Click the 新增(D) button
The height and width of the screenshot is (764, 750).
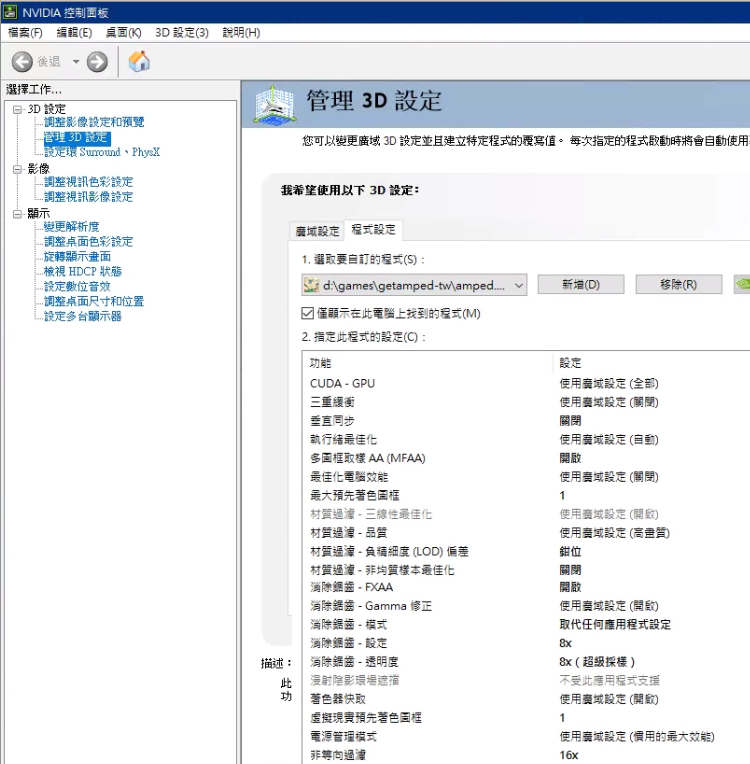pyautogui.click(x=581, y=285)
